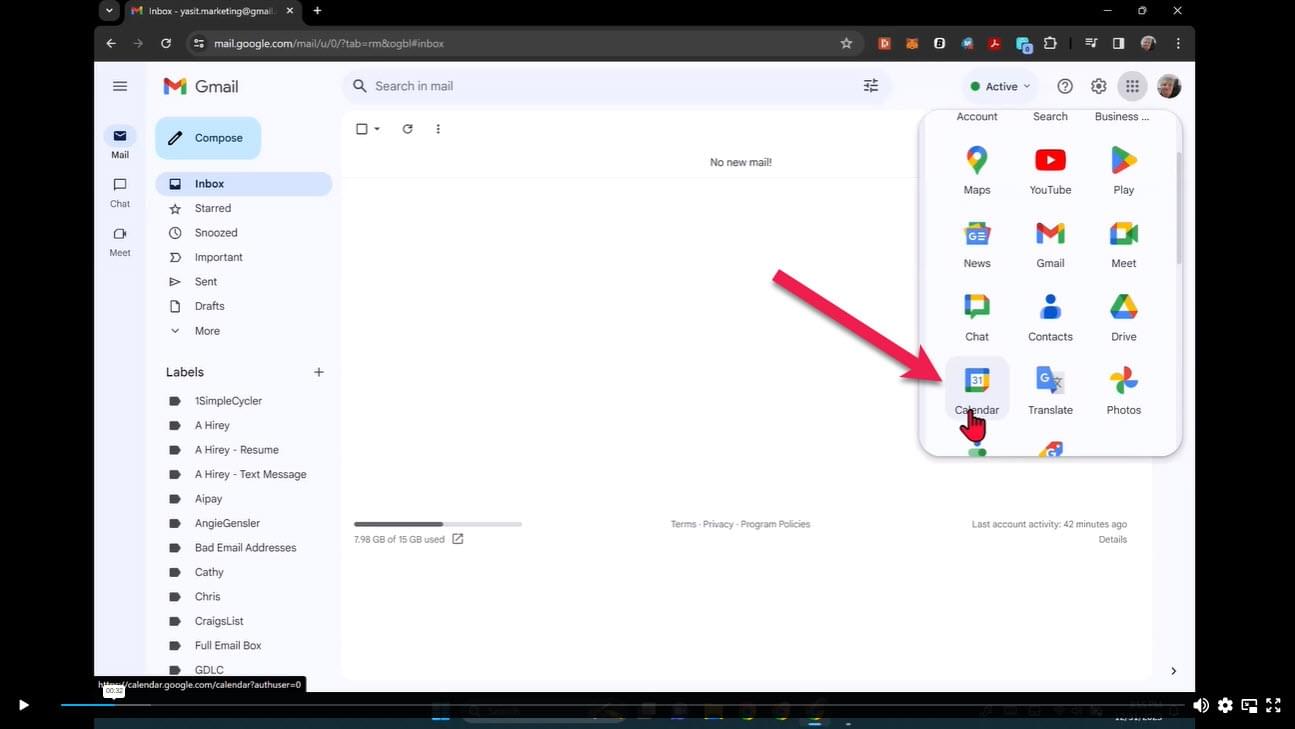Tick the select-all mail checkbox
This screenshot has width=1295, height=729.
point(362,129)
